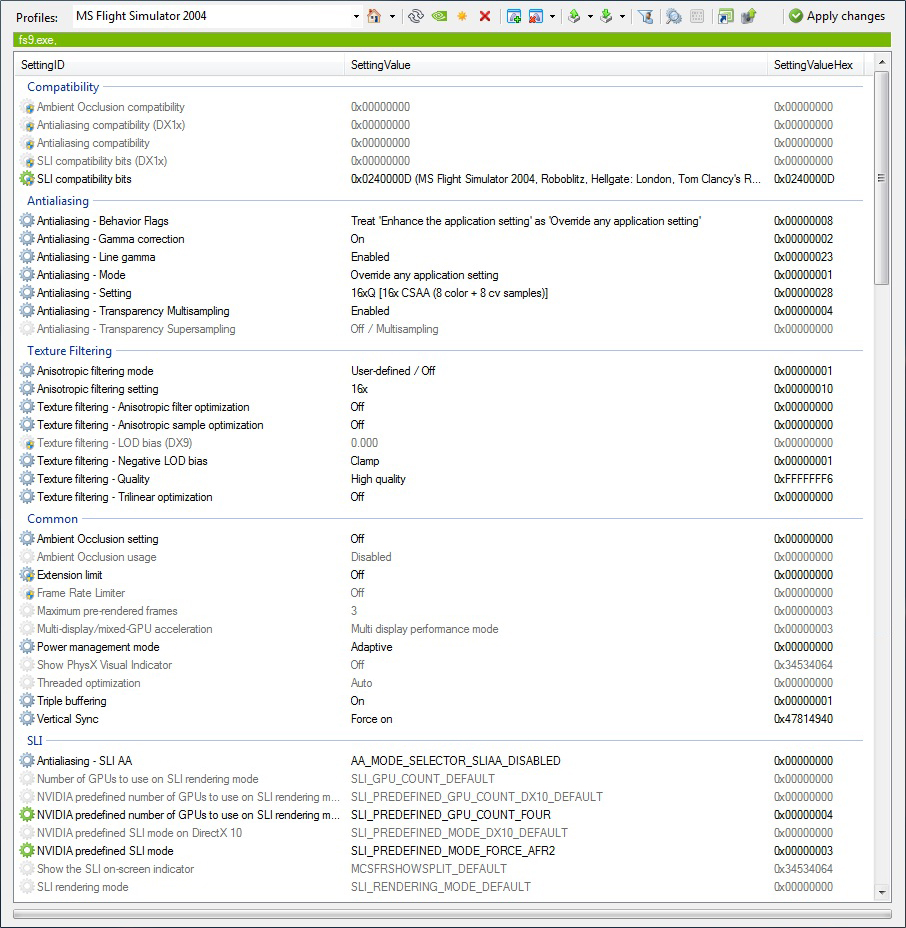The image size is (906, 928).
Task: Click the refresh arrows toolbar icon
Action: pyautogui.click(x=416, y=17)
